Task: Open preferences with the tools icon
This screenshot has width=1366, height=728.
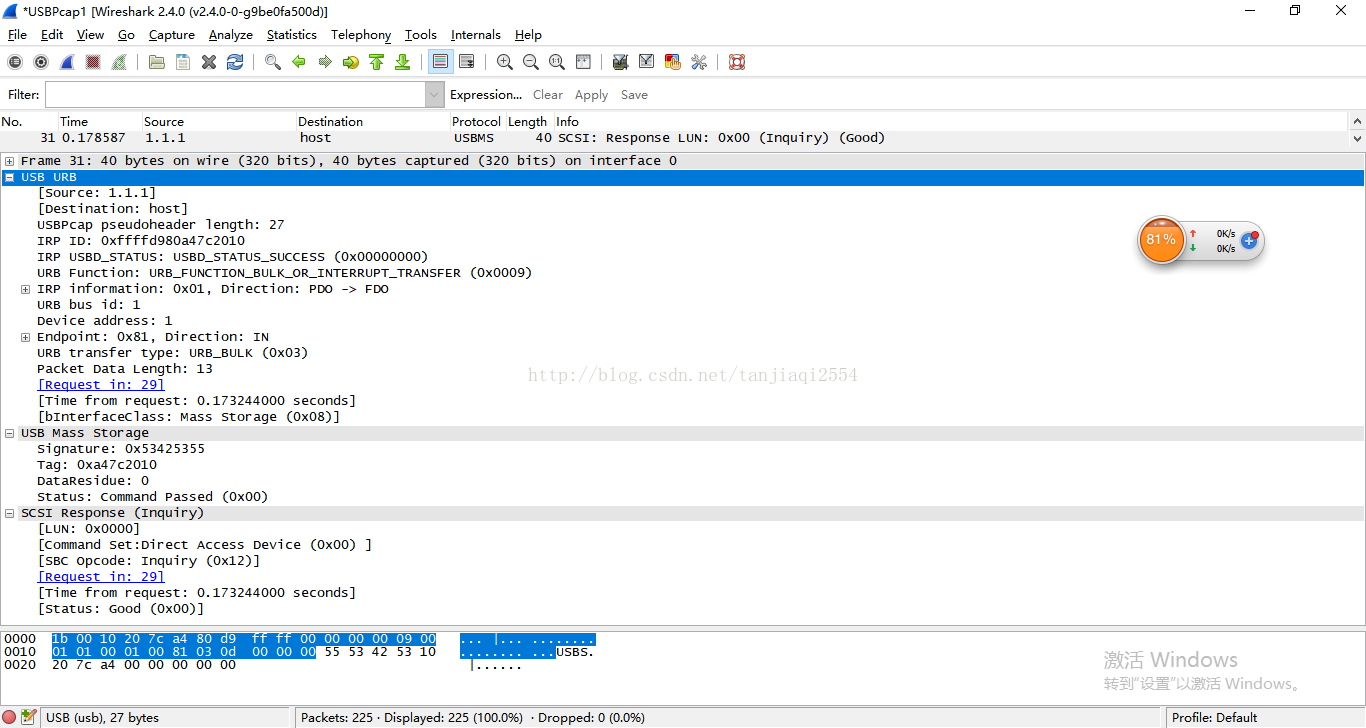Action: tap(699, 62)
